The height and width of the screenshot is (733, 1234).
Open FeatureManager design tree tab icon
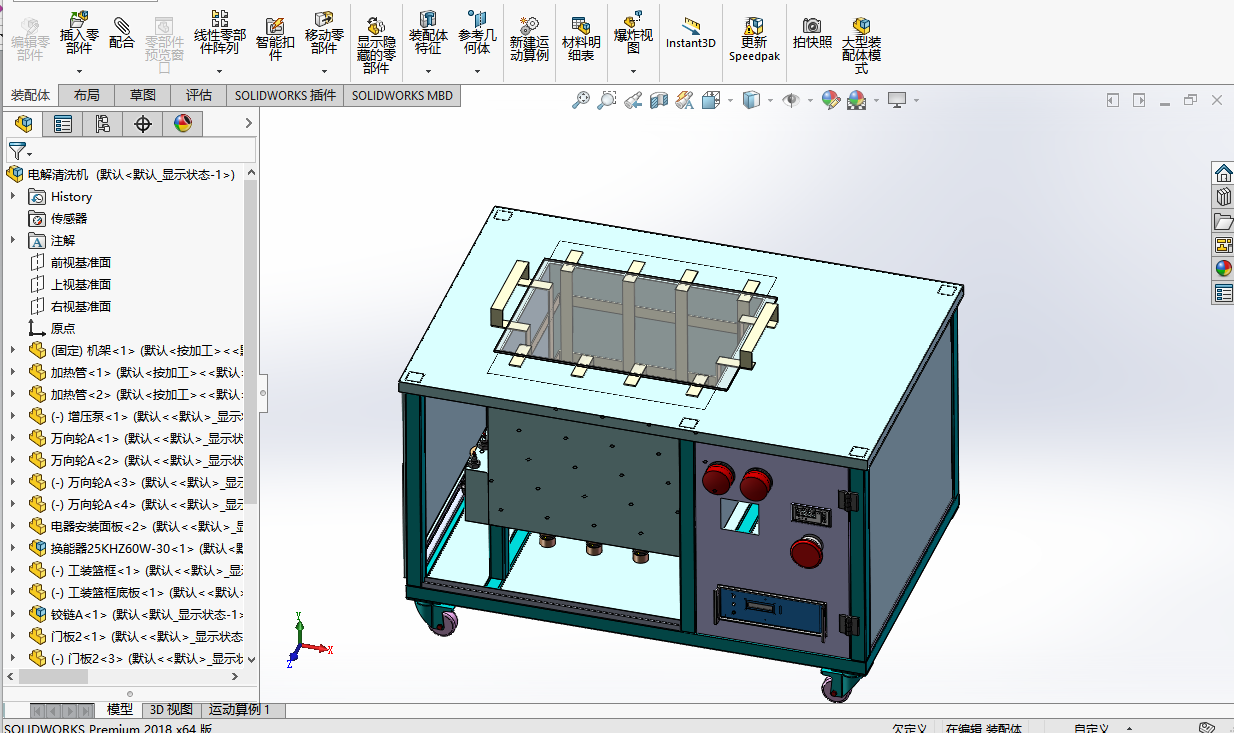pyautogui.click(x=23, y=123)
